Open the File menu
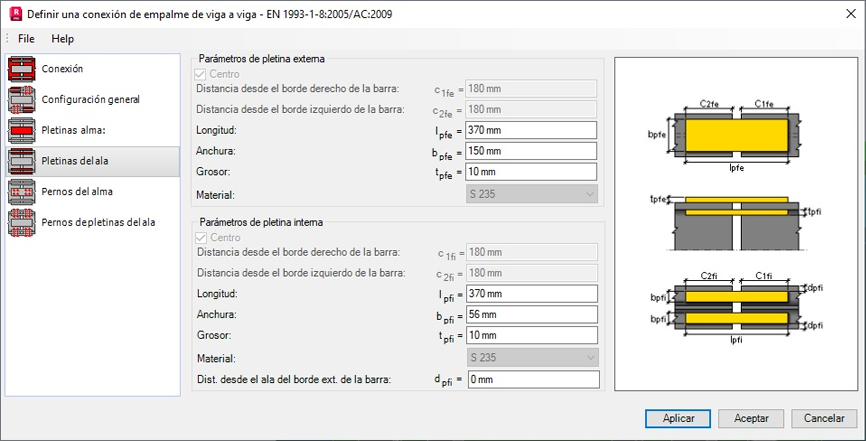 pyautogui.click(x=26, y=39)
